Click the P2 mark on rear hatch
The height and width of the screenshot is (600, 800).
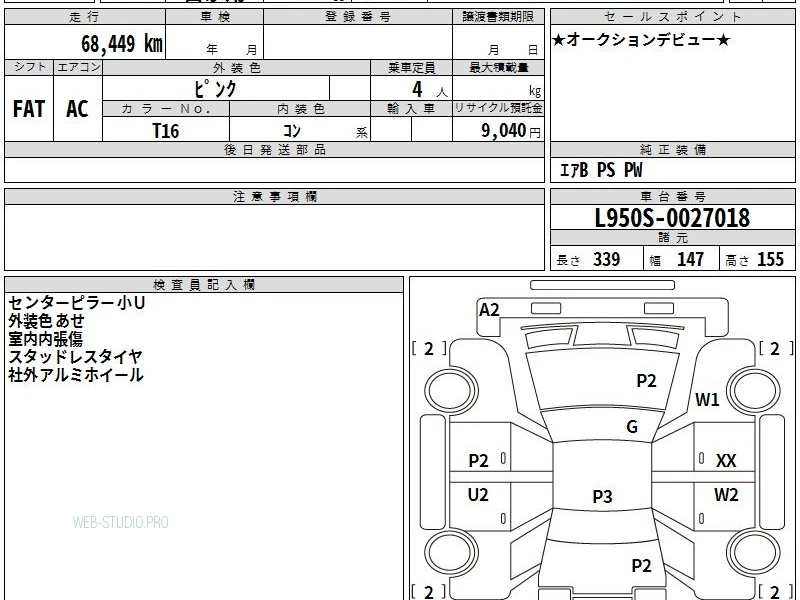641,565
